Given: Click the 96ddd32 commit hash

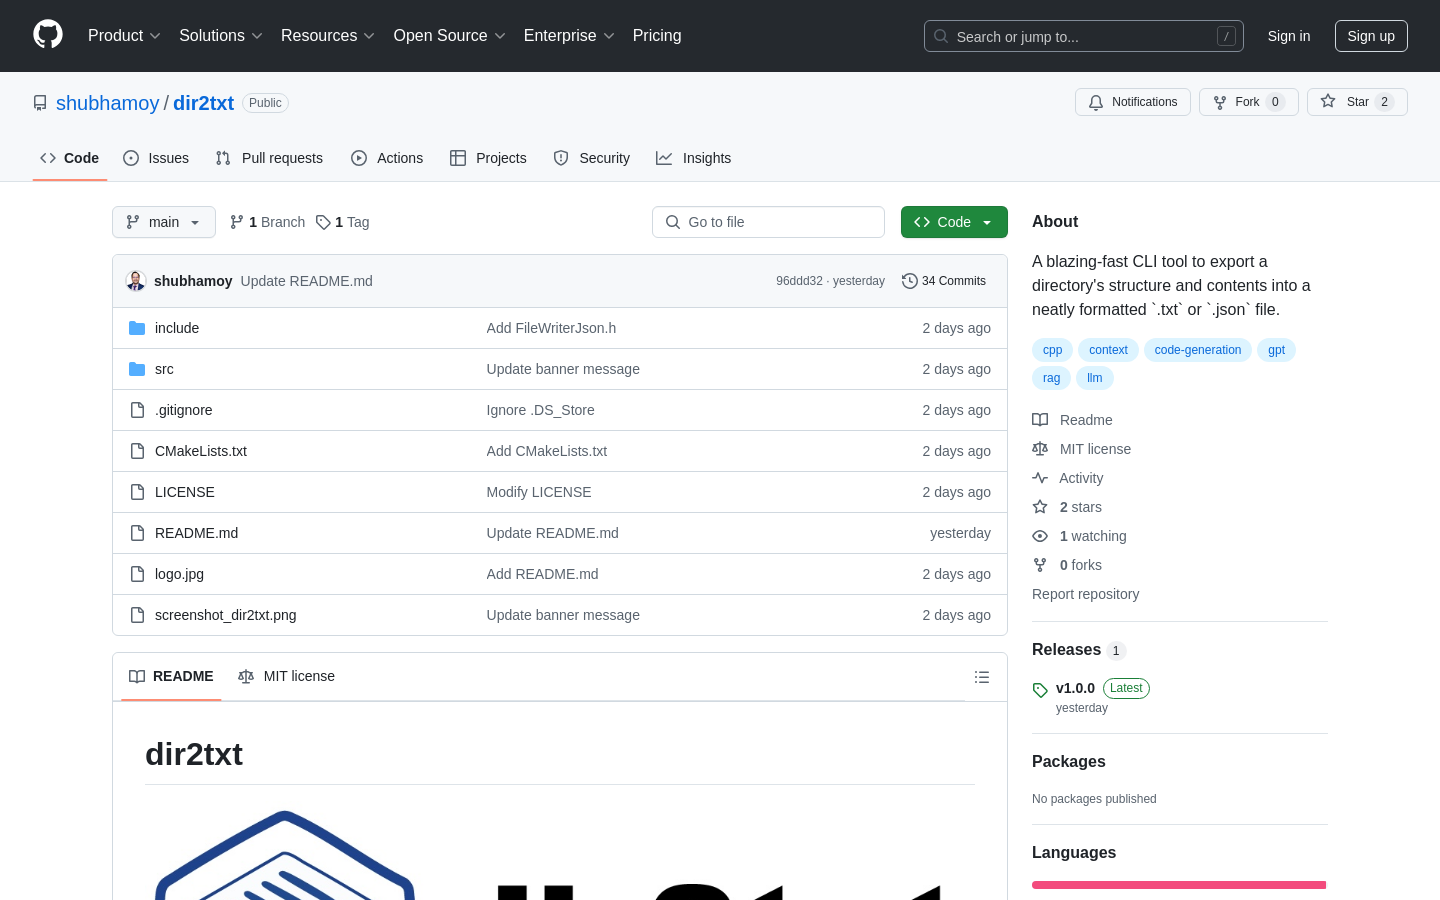Looking at the screenshot, I should click(x=799, y=281).
